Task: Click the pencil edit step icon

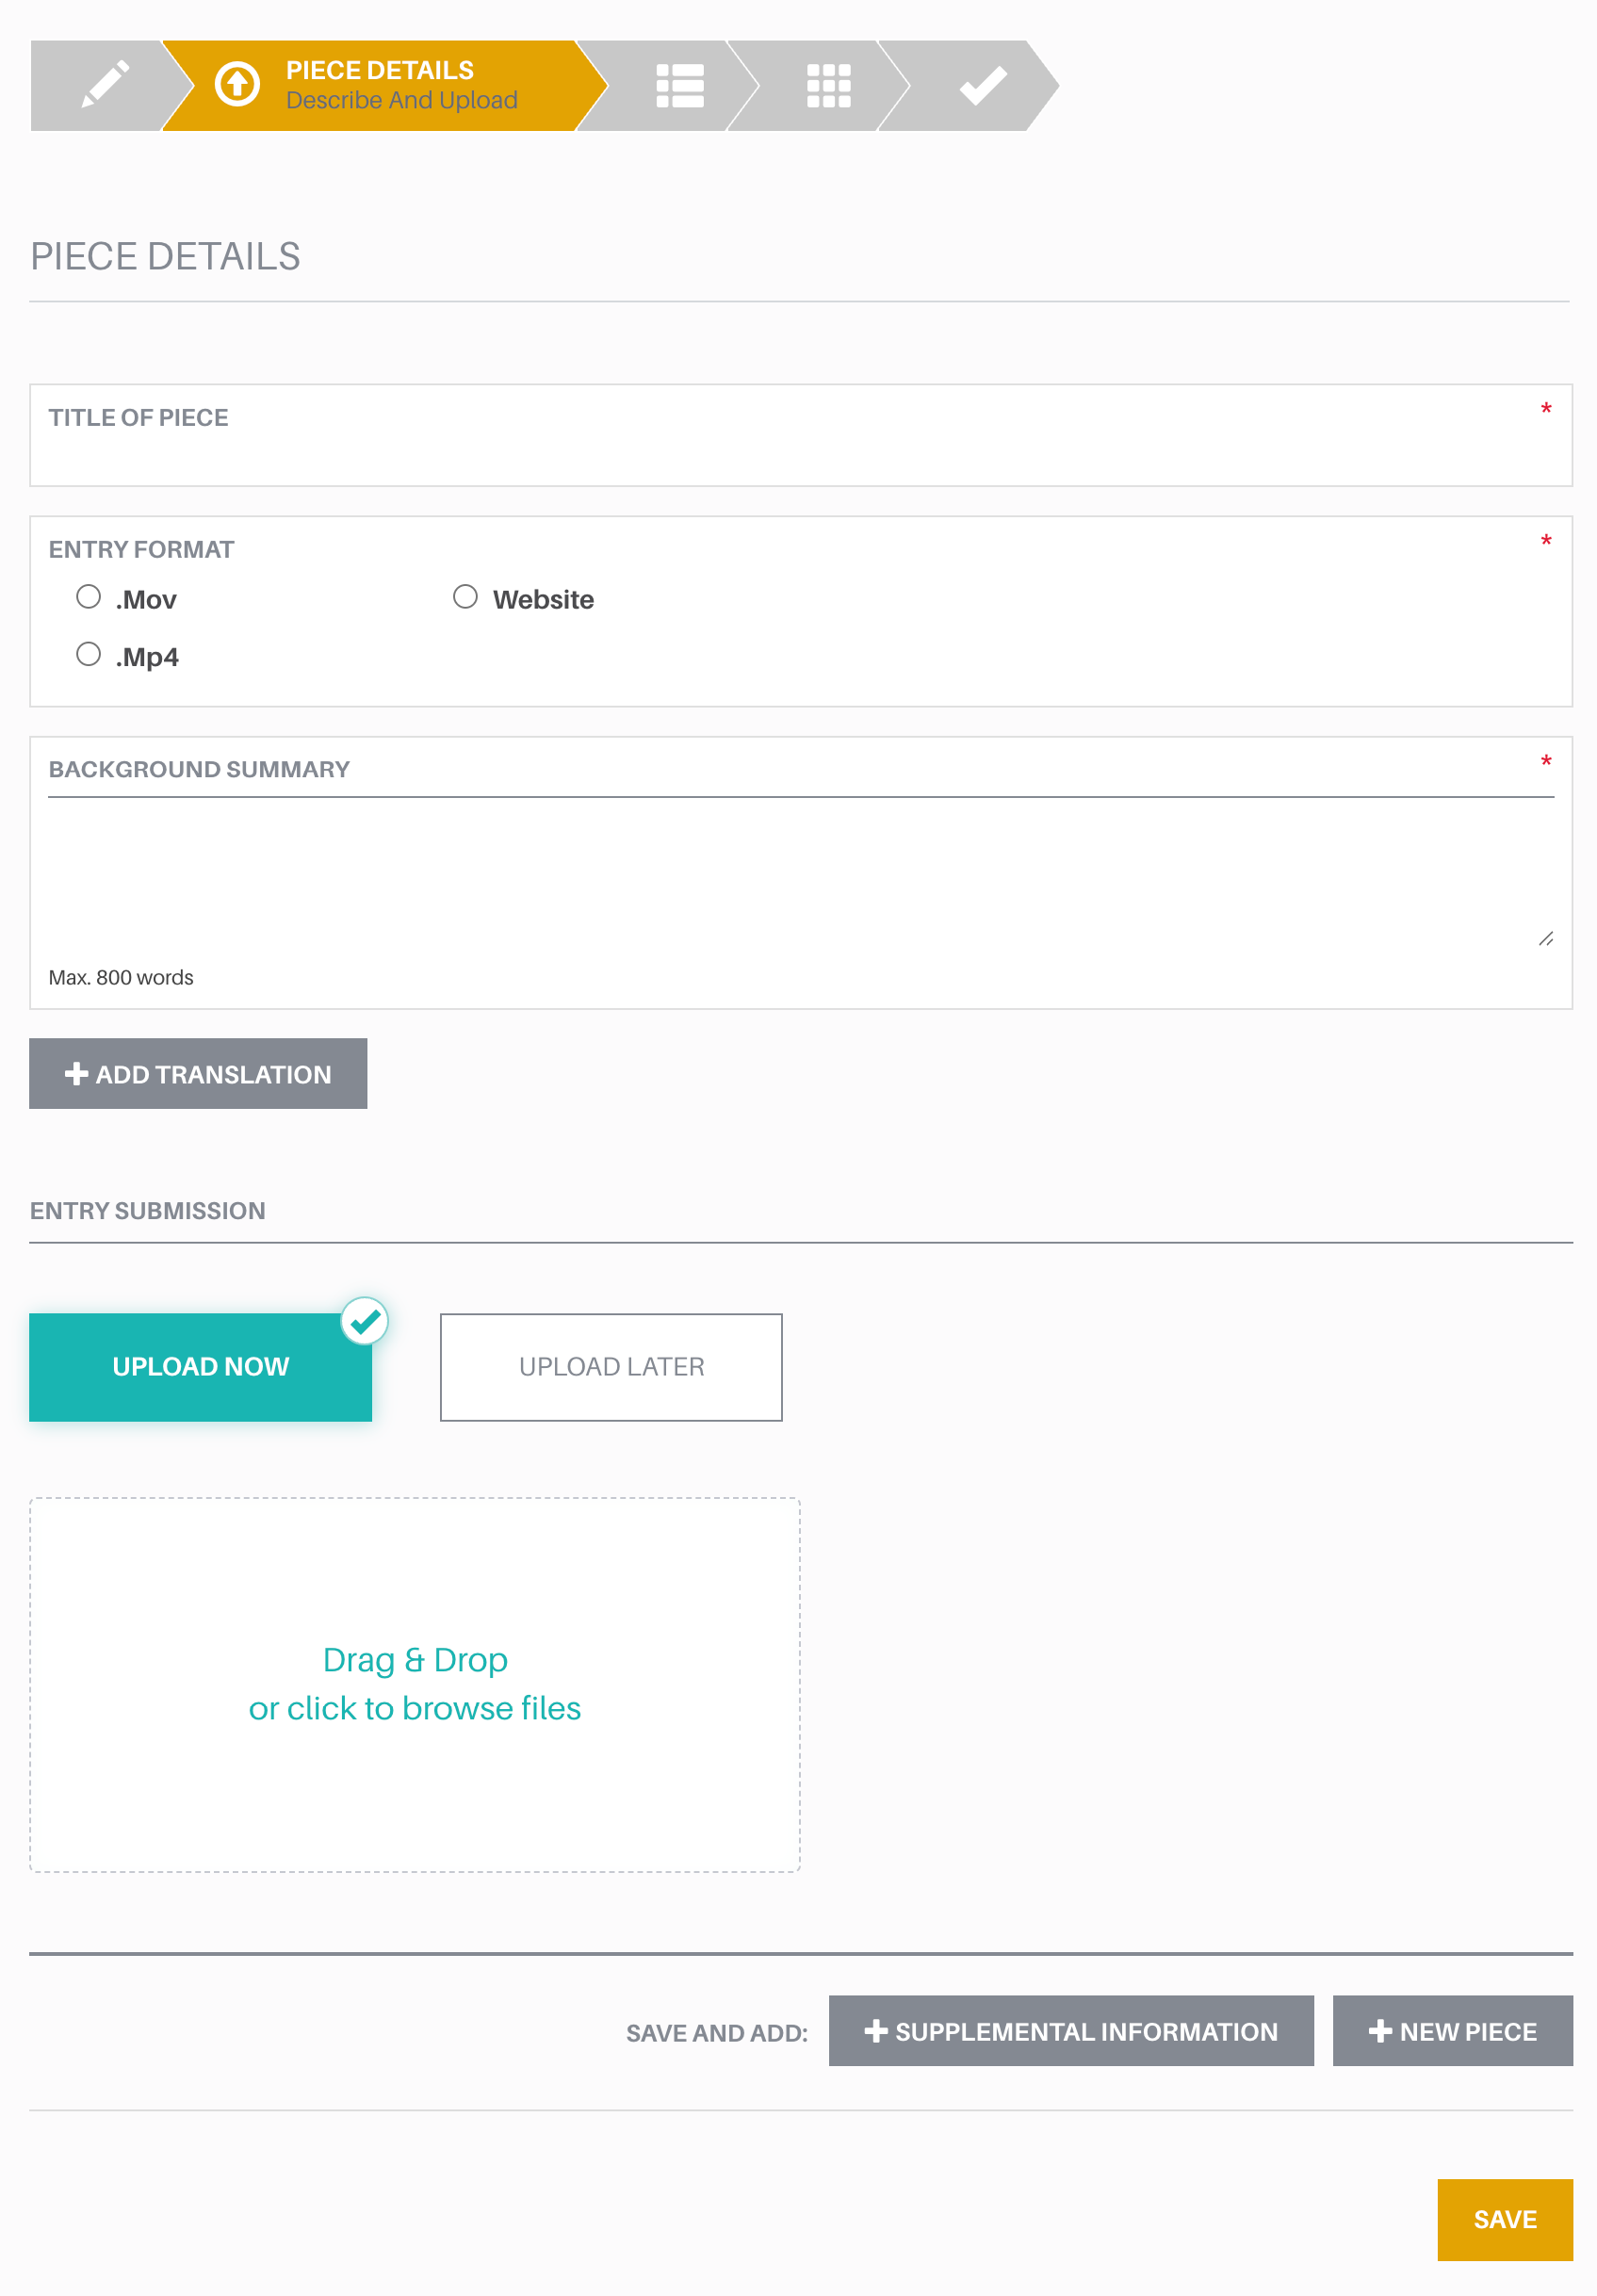Action: pos(105,84)
